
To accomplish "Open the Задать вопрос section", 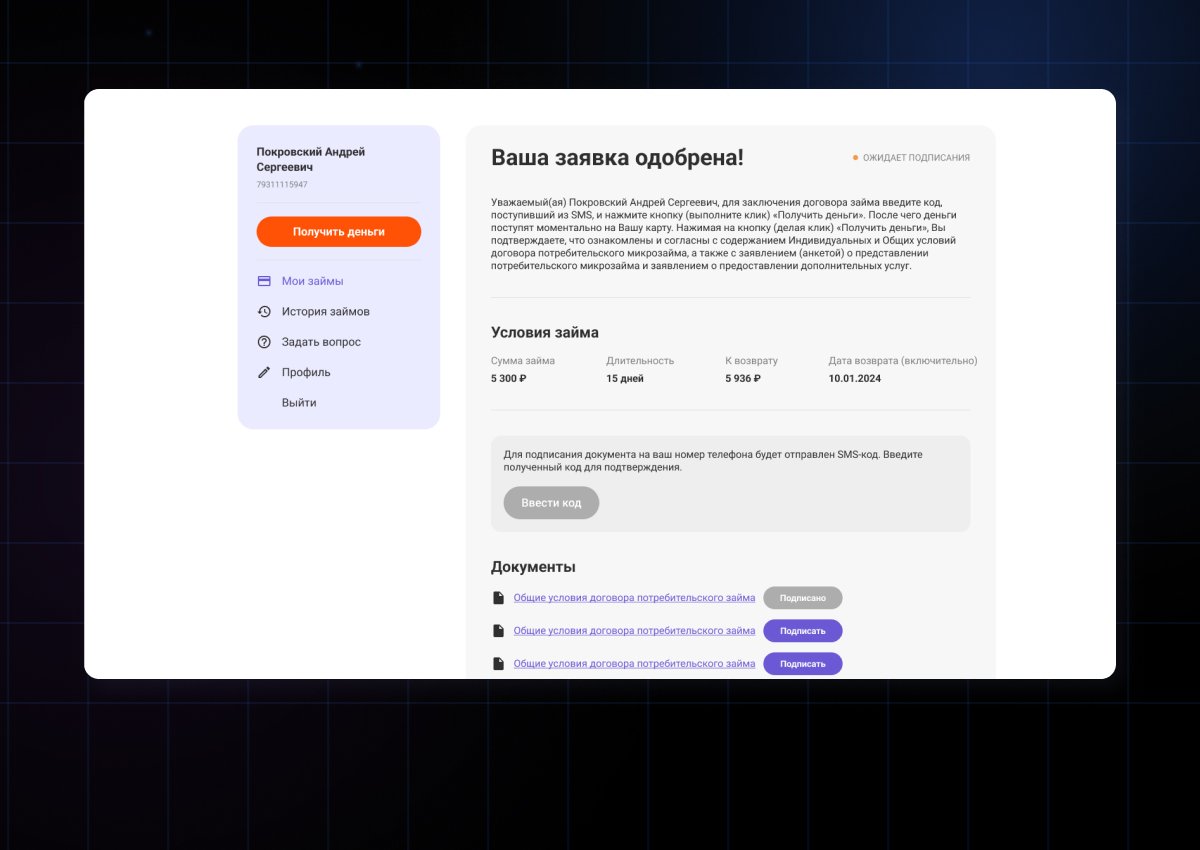I will [x=320, y=341].
